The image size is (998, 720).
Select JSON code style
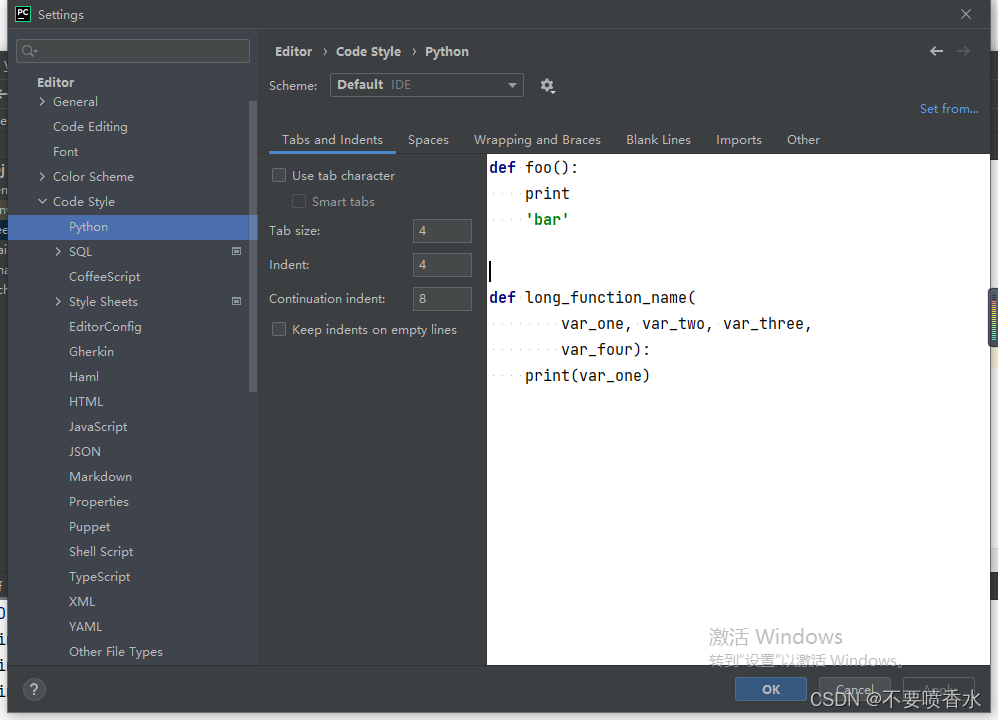pos(85,451)
